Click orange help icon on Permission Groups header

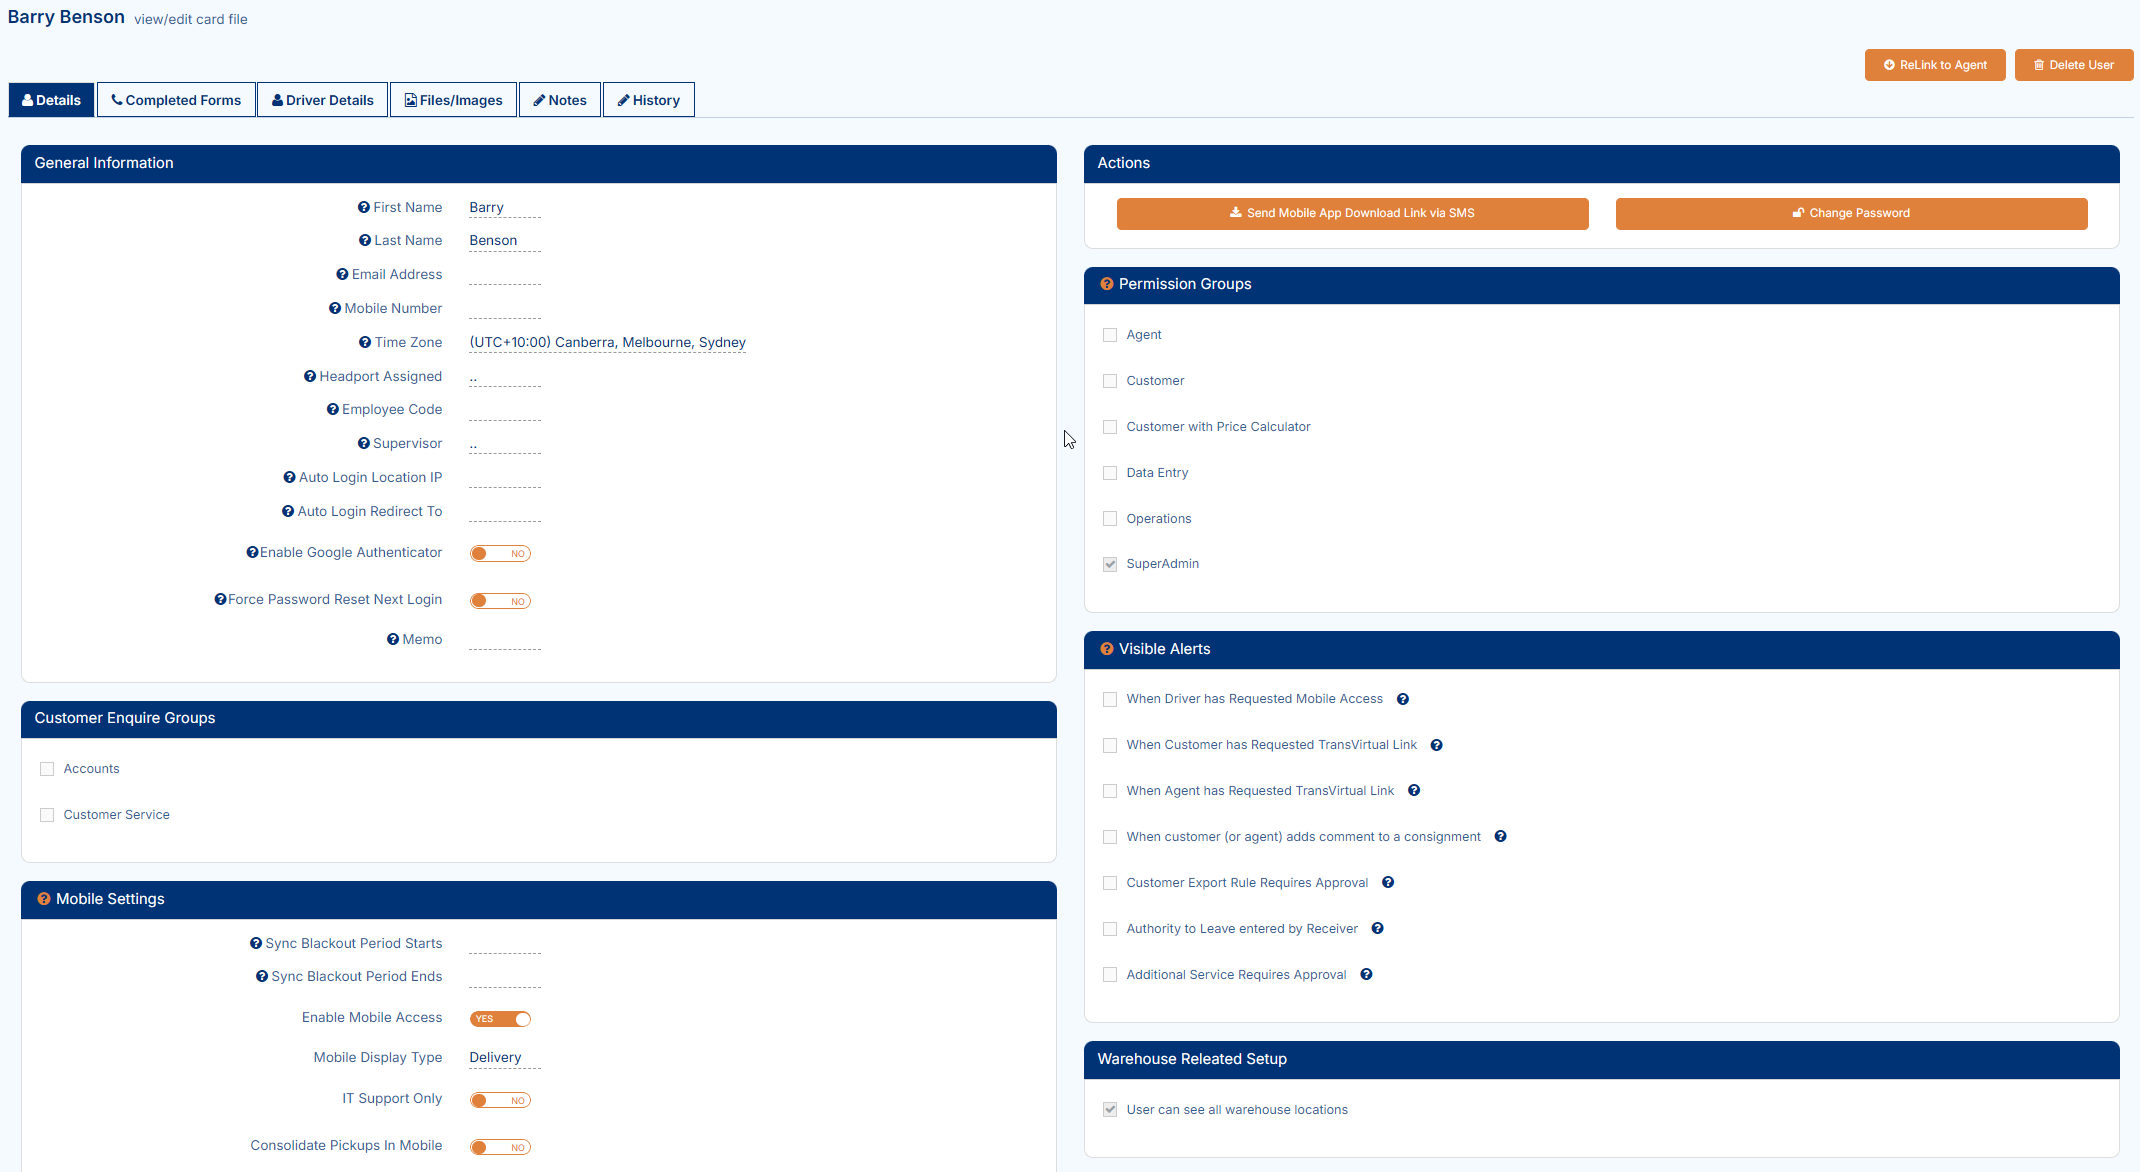point(1107,284)
